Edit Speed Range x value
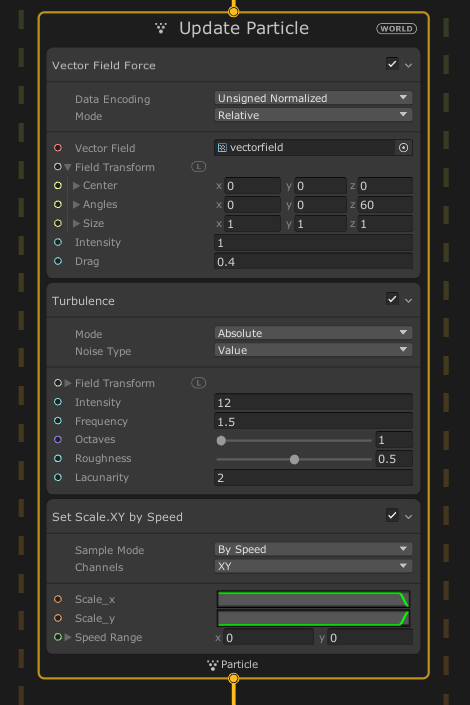Screen dimensions: 470x705 tap(269, 638)
